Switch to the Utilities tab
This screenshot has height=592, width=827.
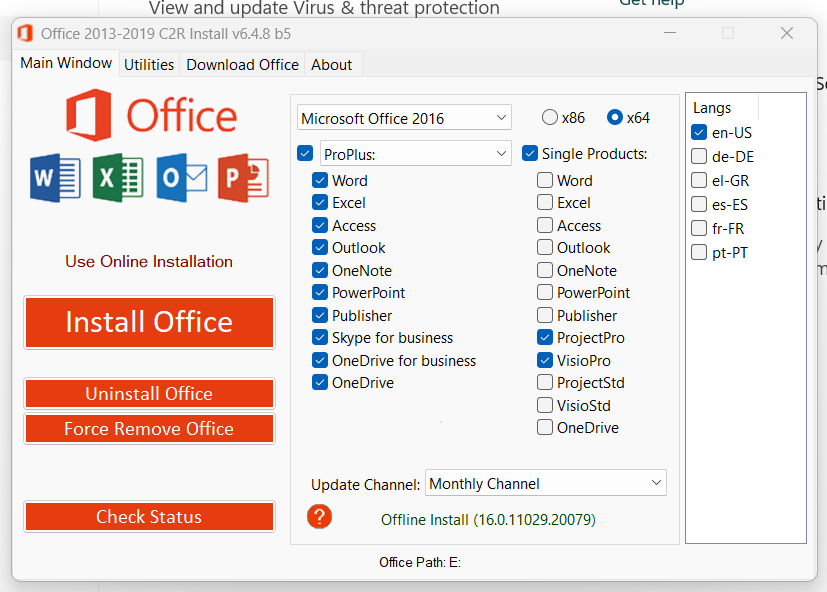coord(149,64)
